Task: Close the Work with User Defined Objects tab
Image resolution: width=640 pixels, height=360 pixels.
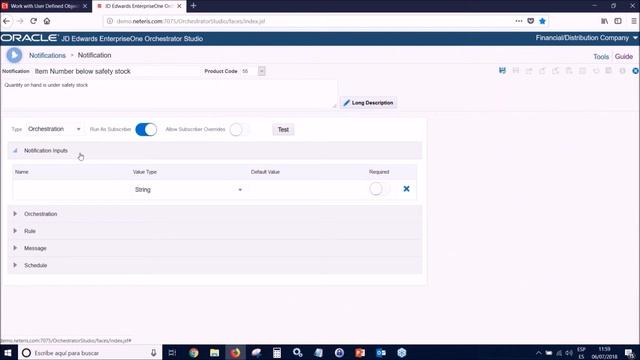Action: tap(85, 6)
